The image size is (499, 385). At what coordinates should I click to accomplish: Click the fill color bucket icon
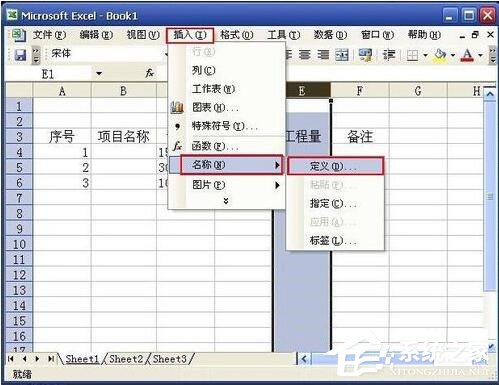[x=440, y=55]
